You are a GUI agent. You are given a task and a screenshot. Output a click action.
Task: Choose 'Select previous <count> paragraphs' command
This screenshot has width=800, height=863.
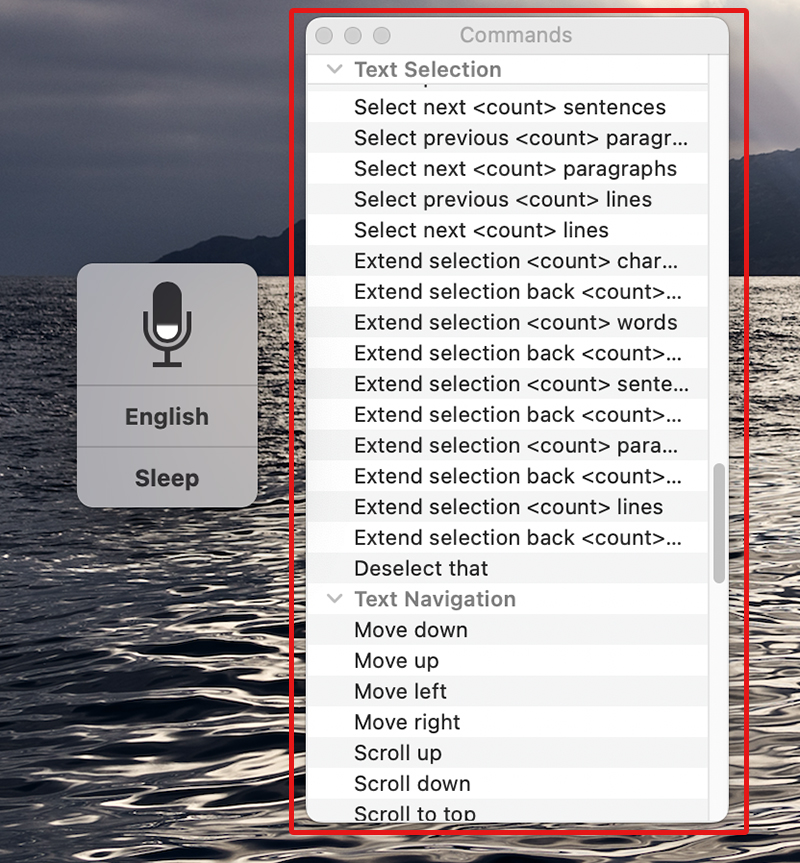509,138
